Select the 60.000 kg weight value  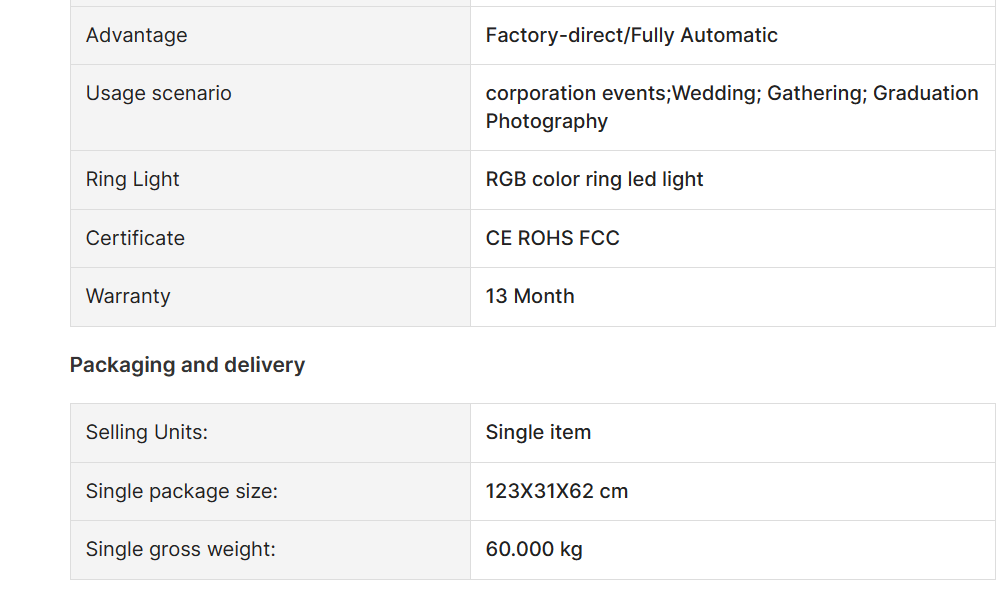pyautogui.click(x=534, y=550)
